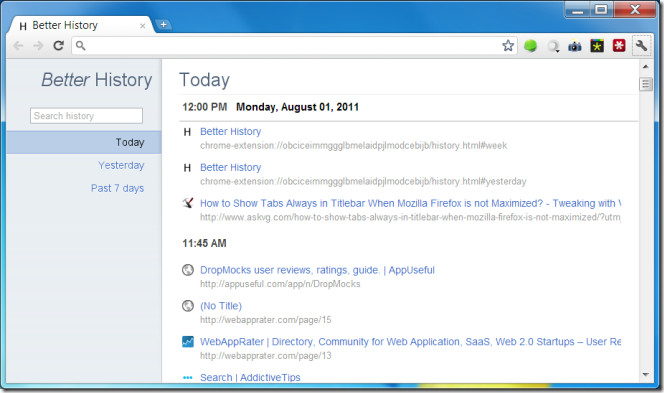664x393 pixels.
Task: Click the URL text appuseful.com/app/n/DropMocks
Action: (280, 284)
